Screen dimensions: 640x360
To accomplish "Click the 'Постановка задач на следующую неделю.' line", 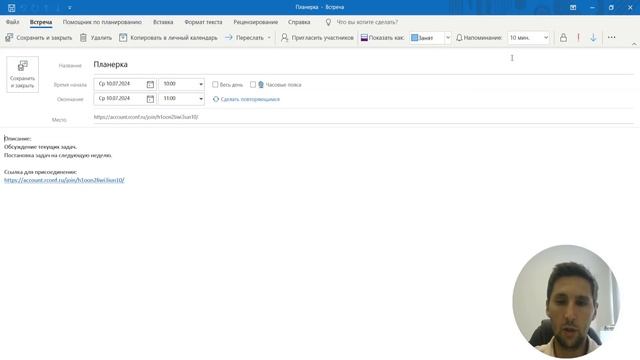I will (x=58, y=156).
